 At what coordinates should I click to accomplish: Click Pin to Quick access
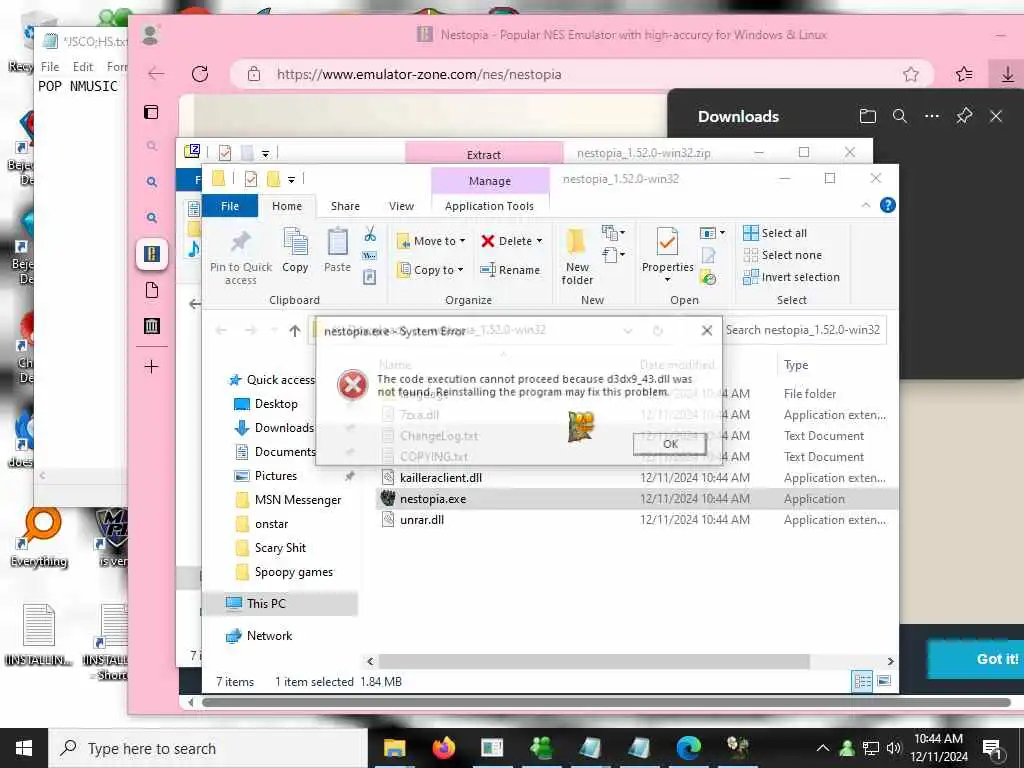coord(240,258)
